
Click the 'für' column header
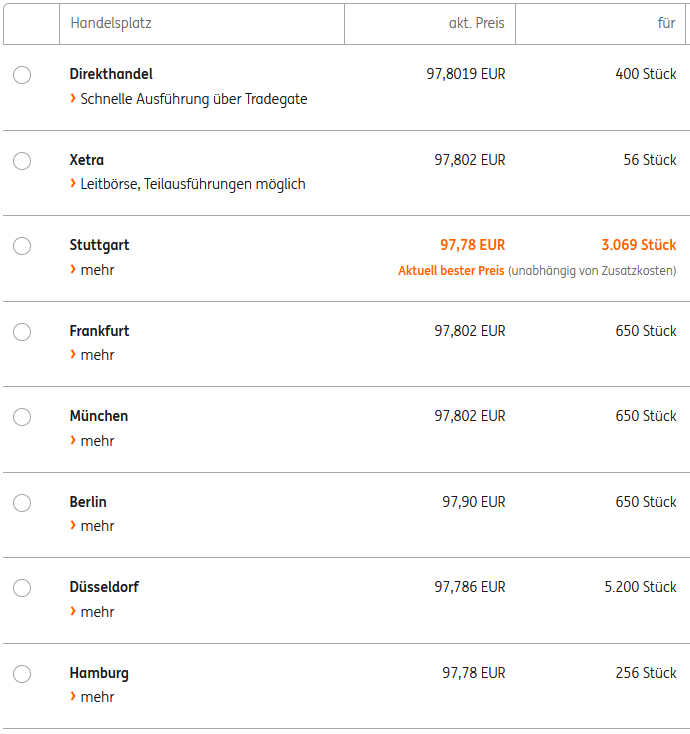[x=666, y=23]
